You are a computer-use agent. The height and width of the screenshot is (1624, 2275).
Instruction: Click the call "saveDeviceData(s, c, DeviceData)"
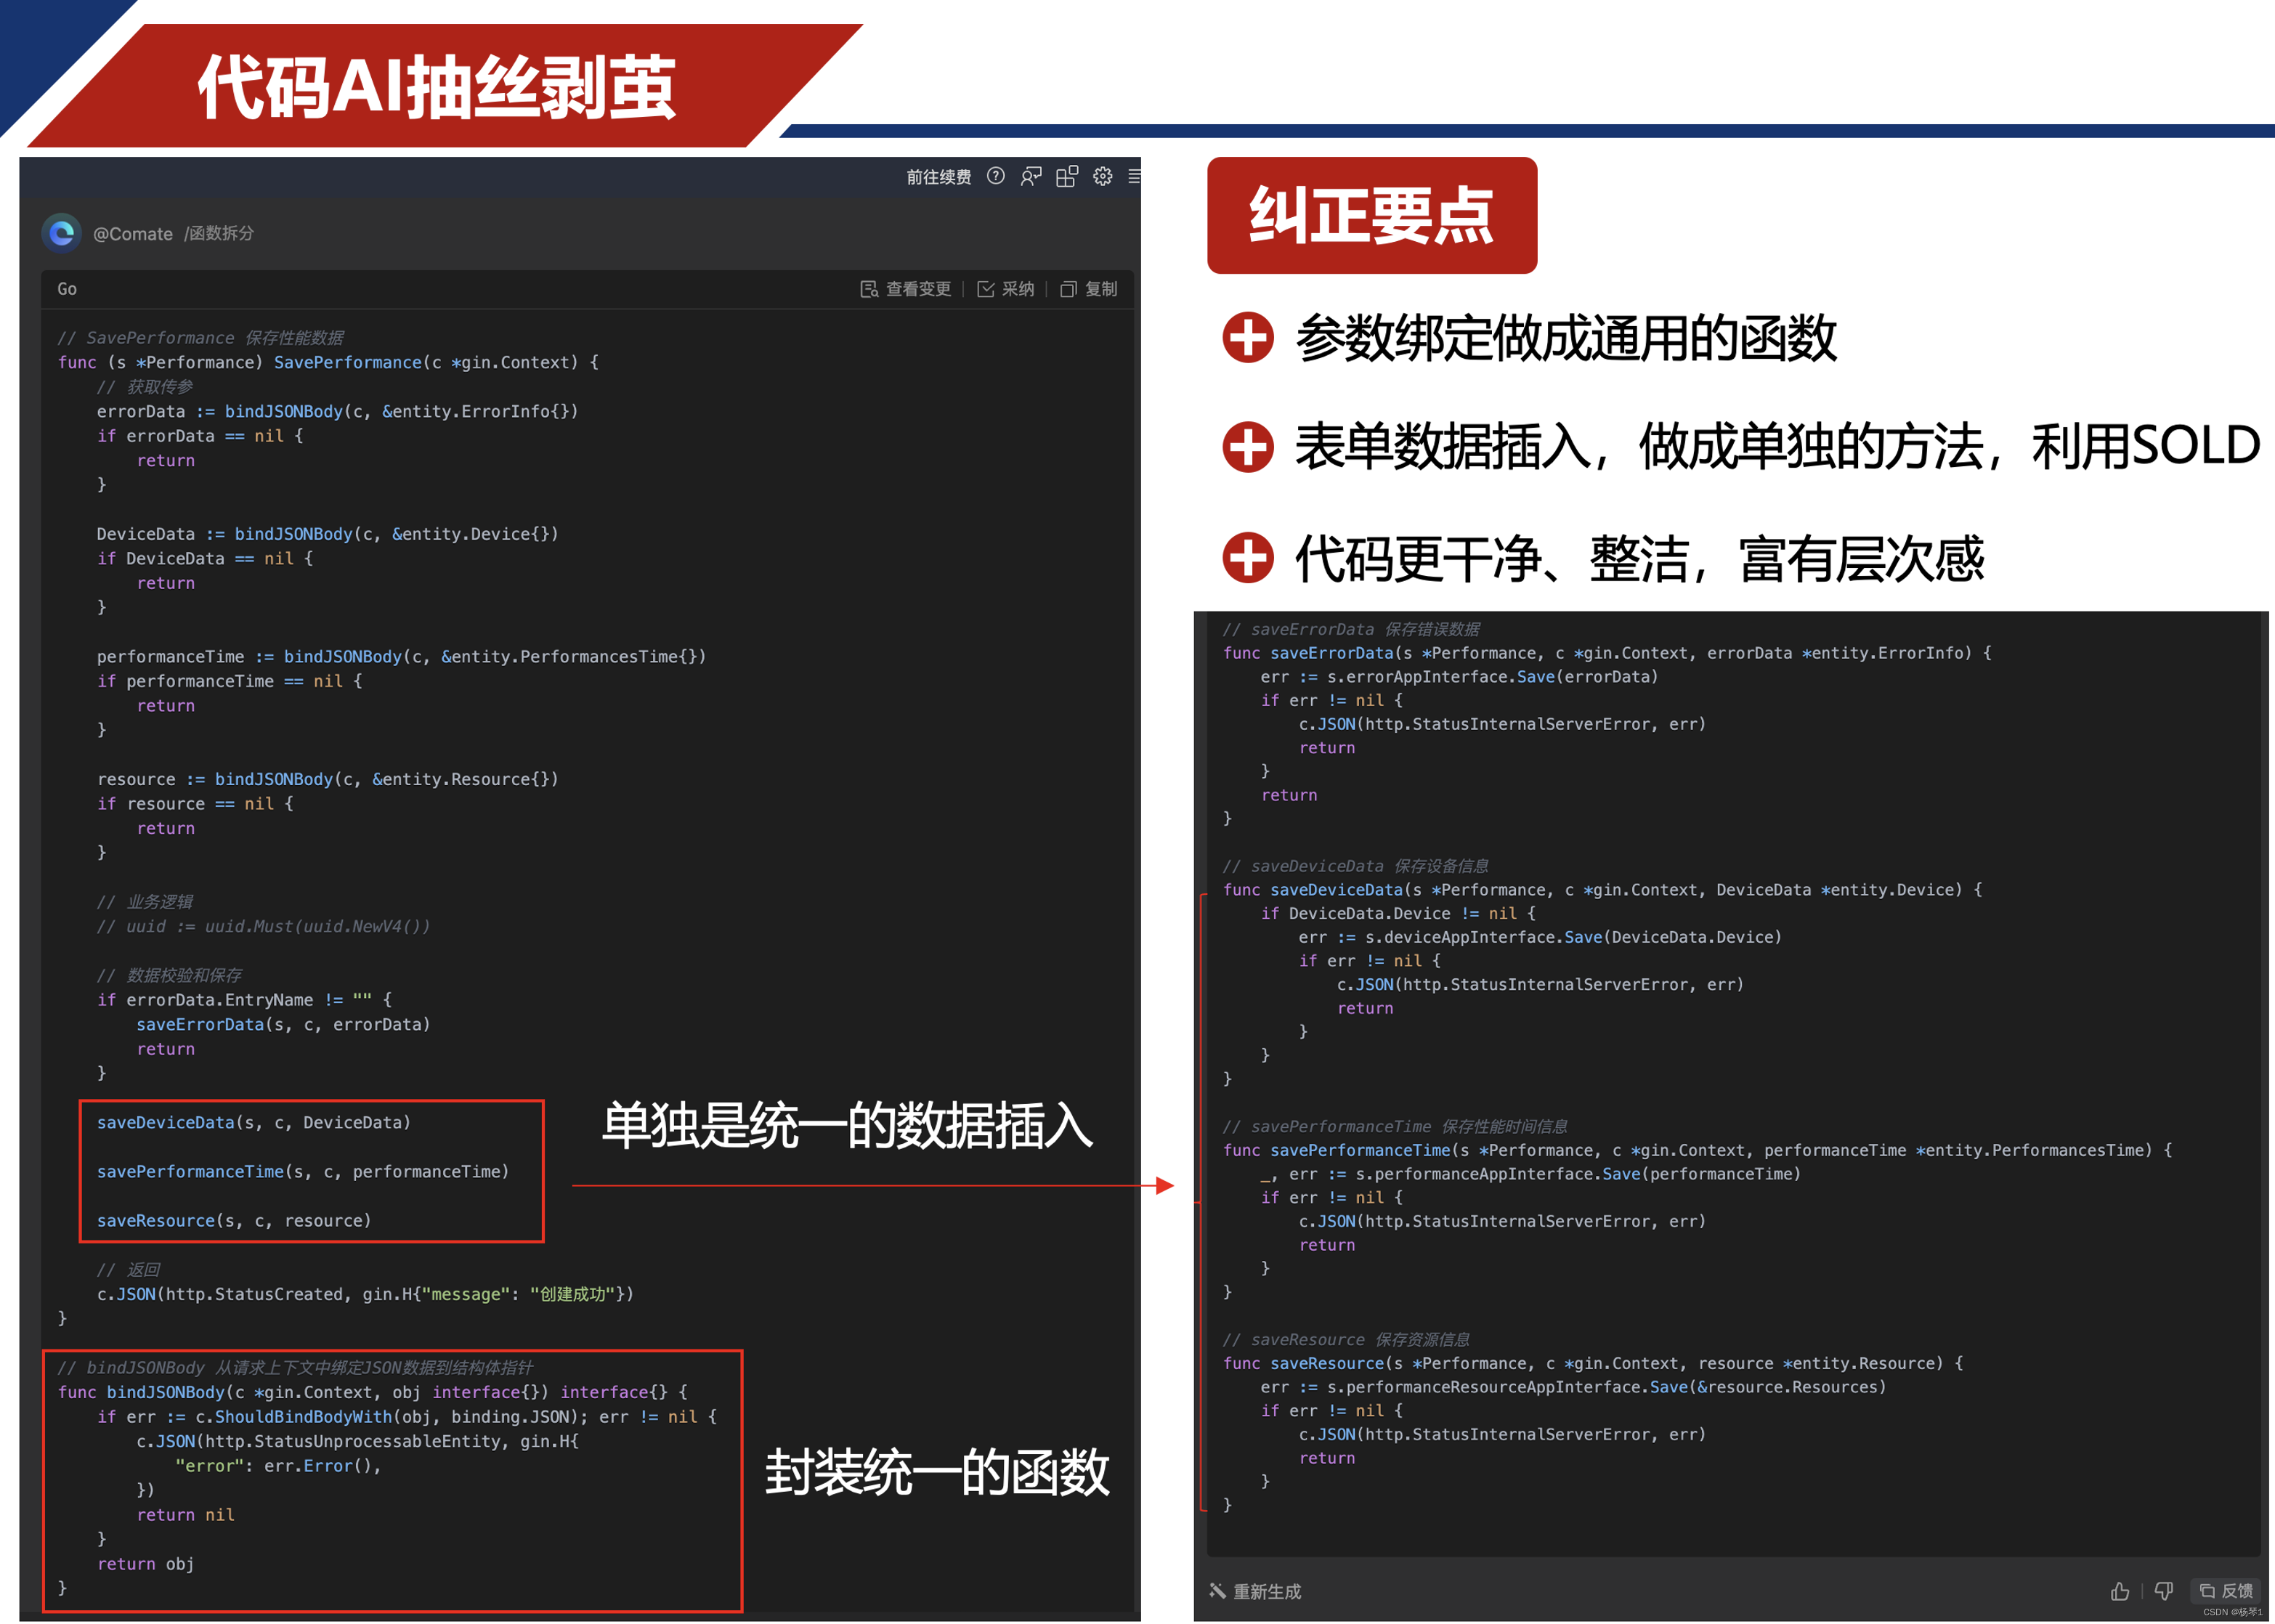pos(253,1122)
